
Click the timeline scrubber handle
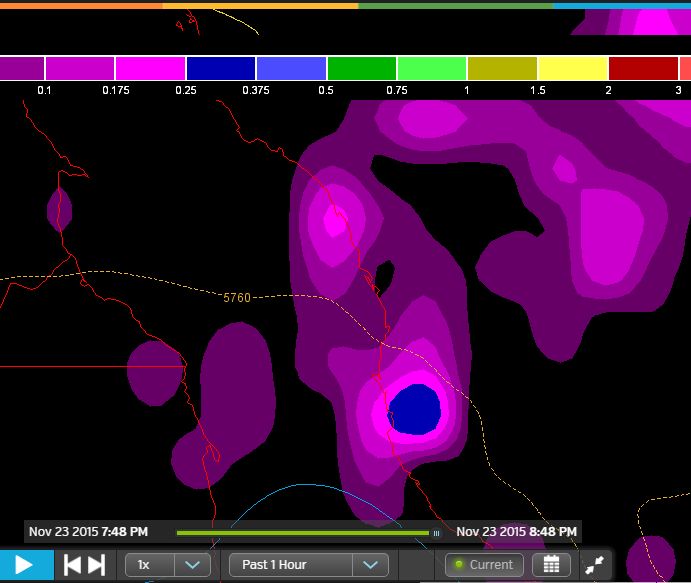[x=436, y=533]
